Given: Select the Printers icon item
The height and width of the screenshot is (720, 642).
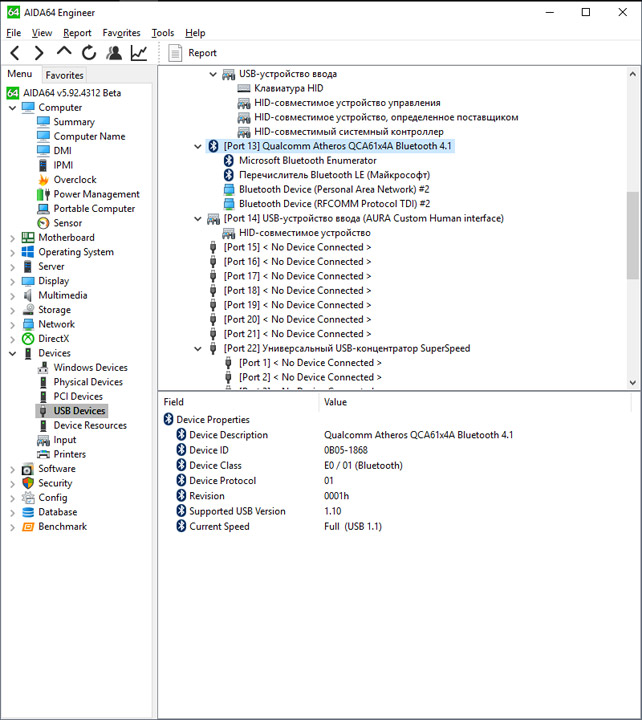Looking at the screenshot, I should pyautogui.click(x=43, y=454).
